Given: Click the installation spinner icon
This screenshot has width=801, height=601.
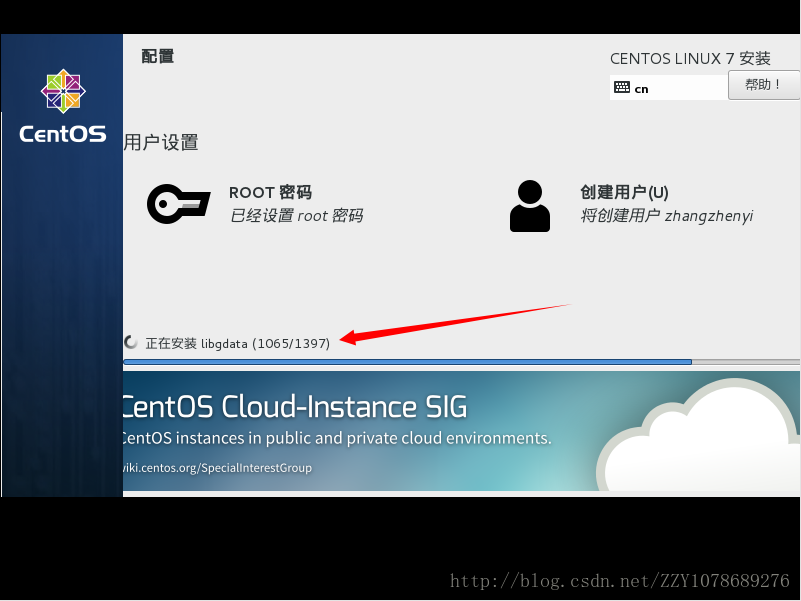Looking at the screenshot, I should [131, 342].
